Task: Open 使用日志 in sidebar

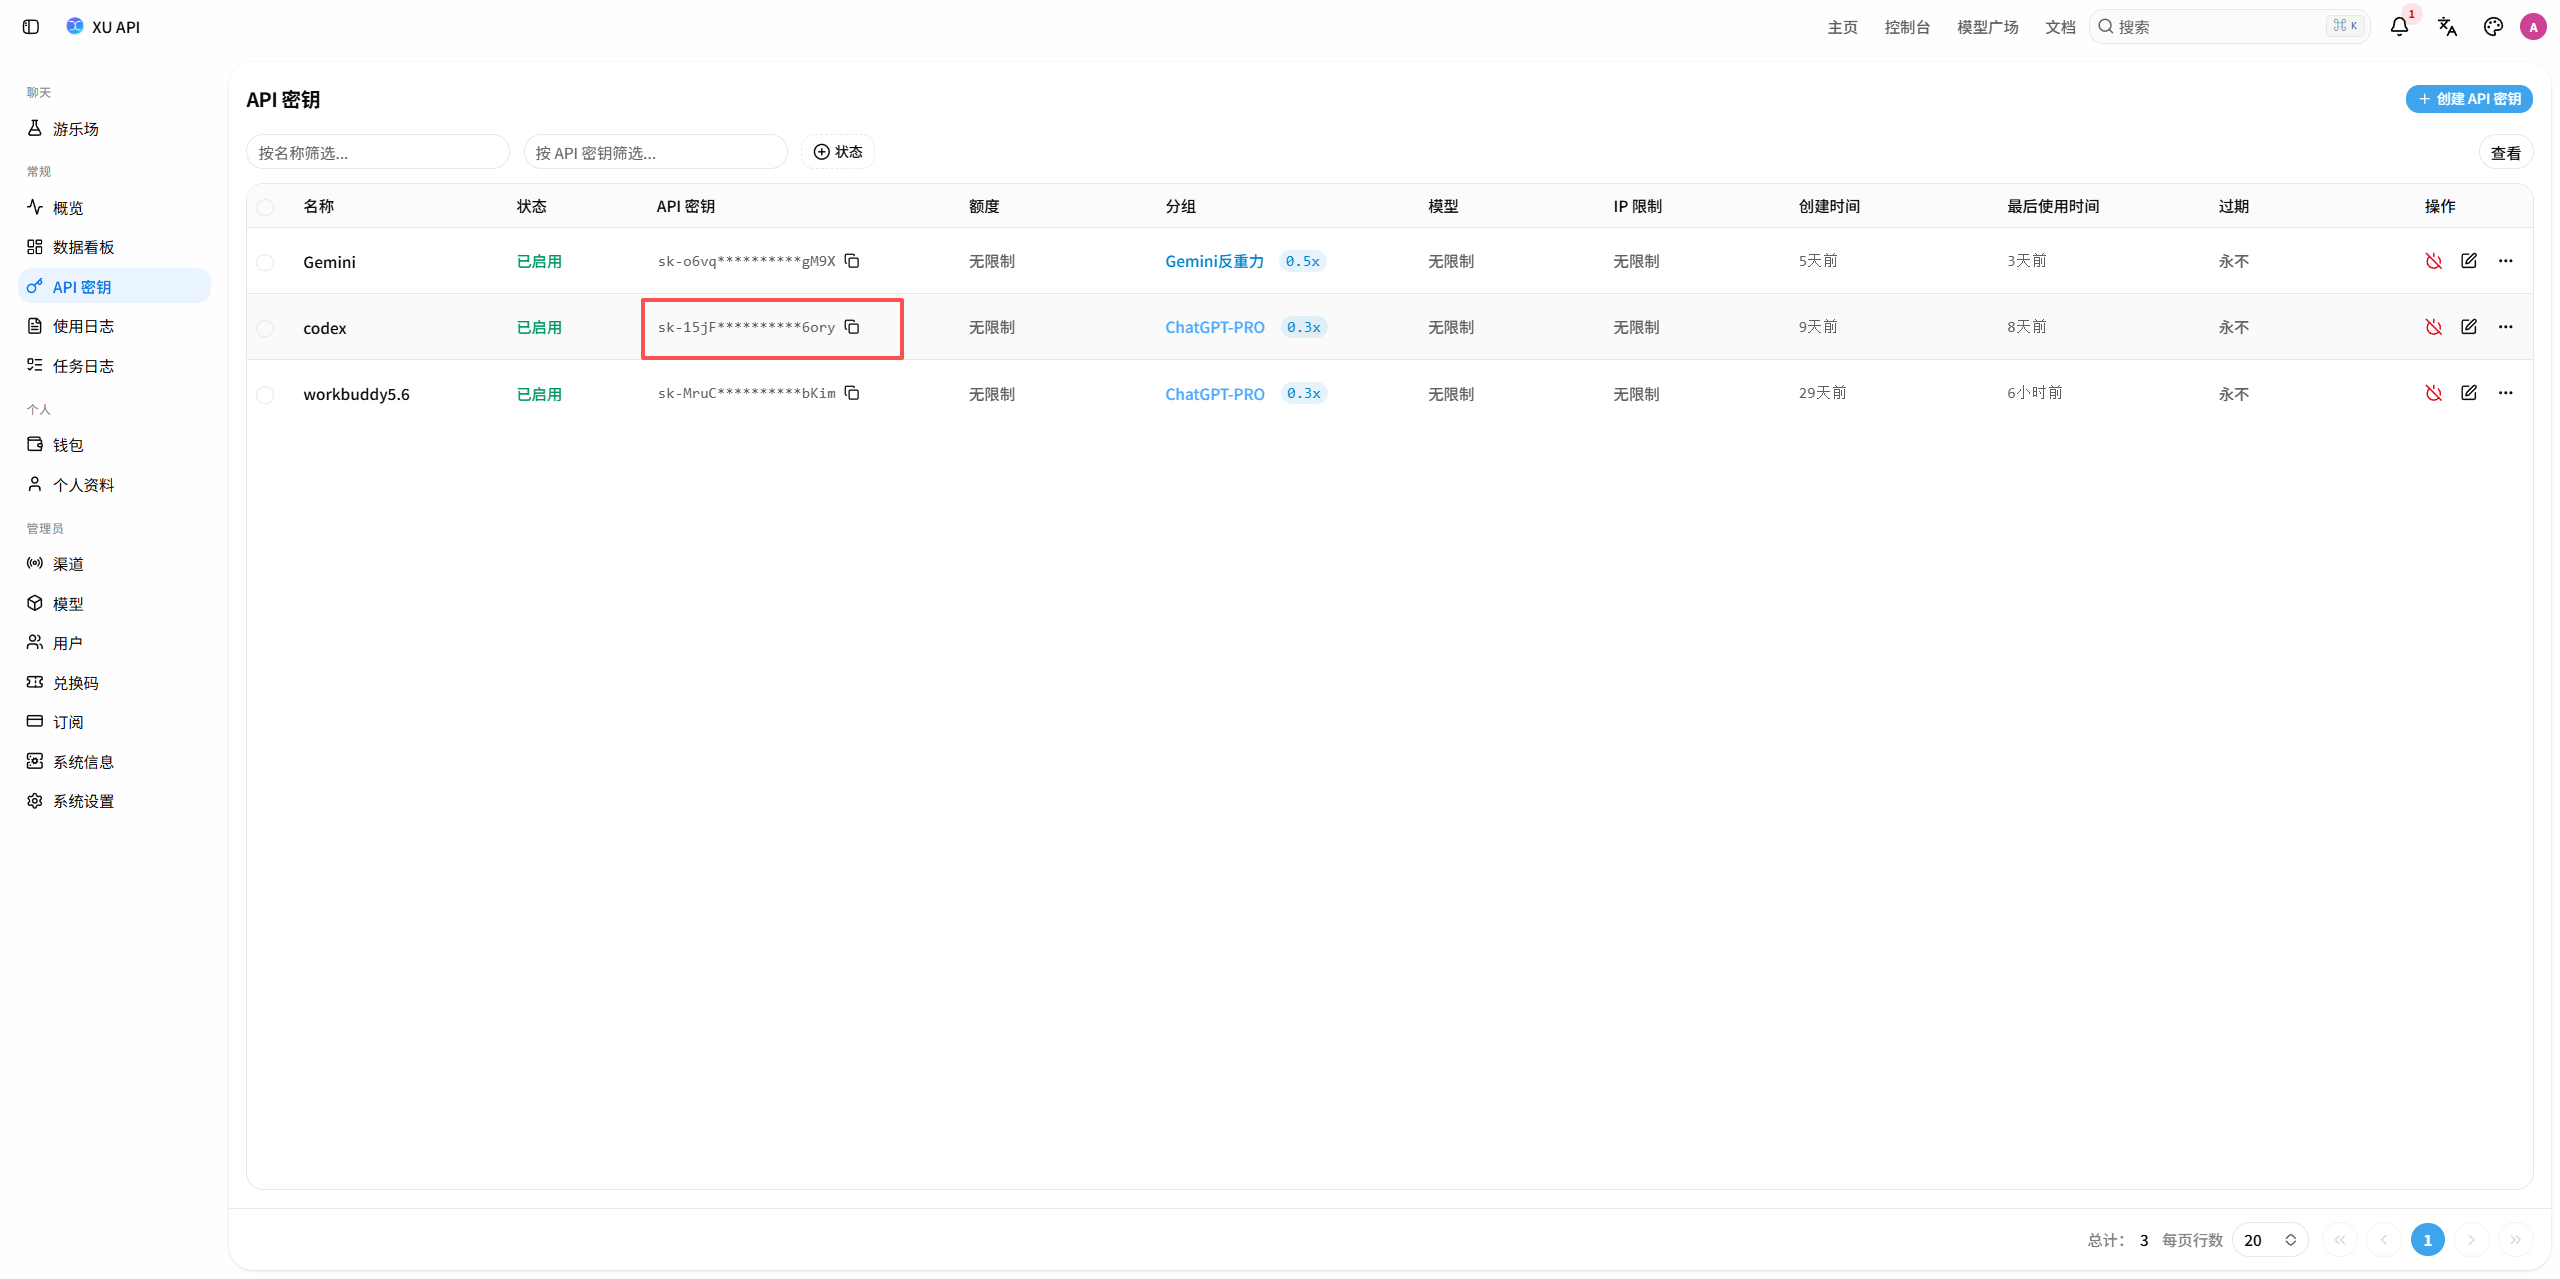Action: [x=115, y=326]
